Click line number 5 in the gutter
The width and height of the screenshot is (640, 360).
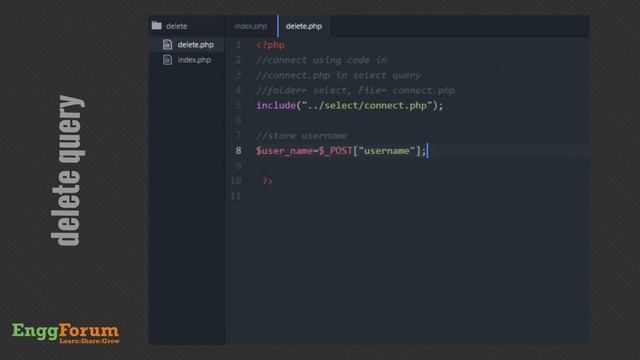tap(238, 105)
